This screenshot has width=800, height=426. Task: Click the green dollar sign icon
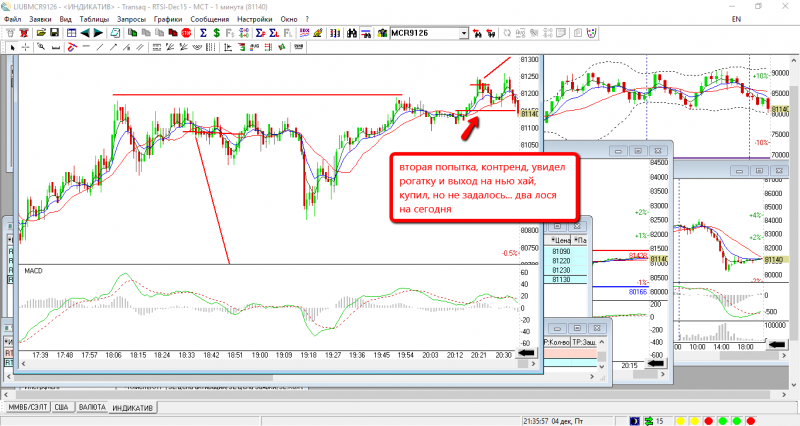[x=216, y=33]
